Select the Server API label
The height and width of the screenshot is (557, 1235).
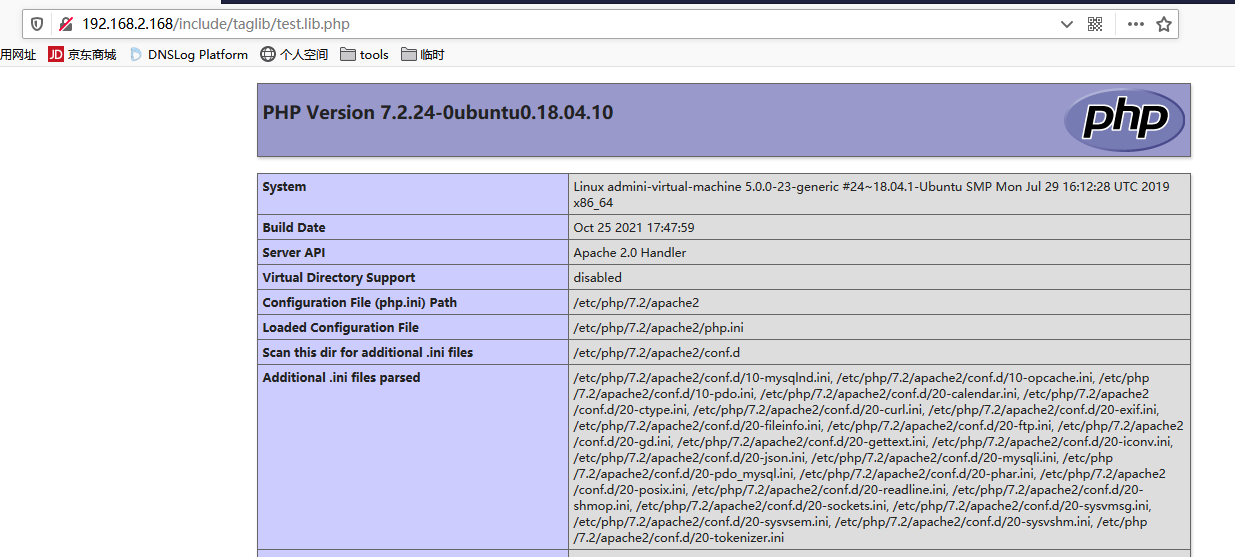click(x=294, y=253)
